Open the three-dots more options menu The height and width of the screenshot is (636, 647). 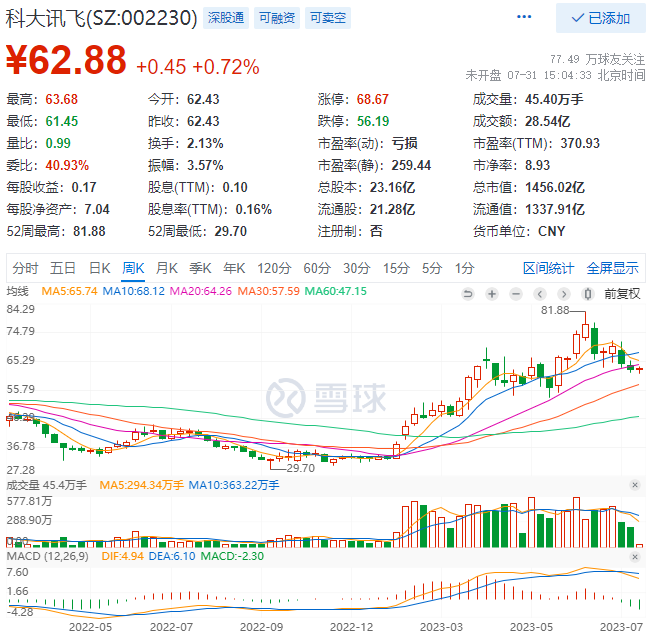pyautogui.click(x=524, y=18)
